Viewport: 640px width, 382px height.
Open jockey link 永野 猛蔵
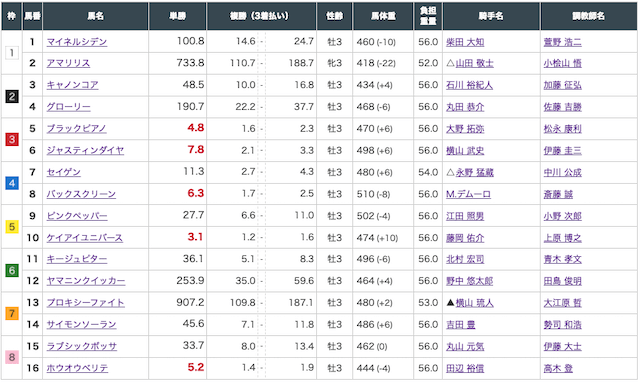tap(474, 173)
